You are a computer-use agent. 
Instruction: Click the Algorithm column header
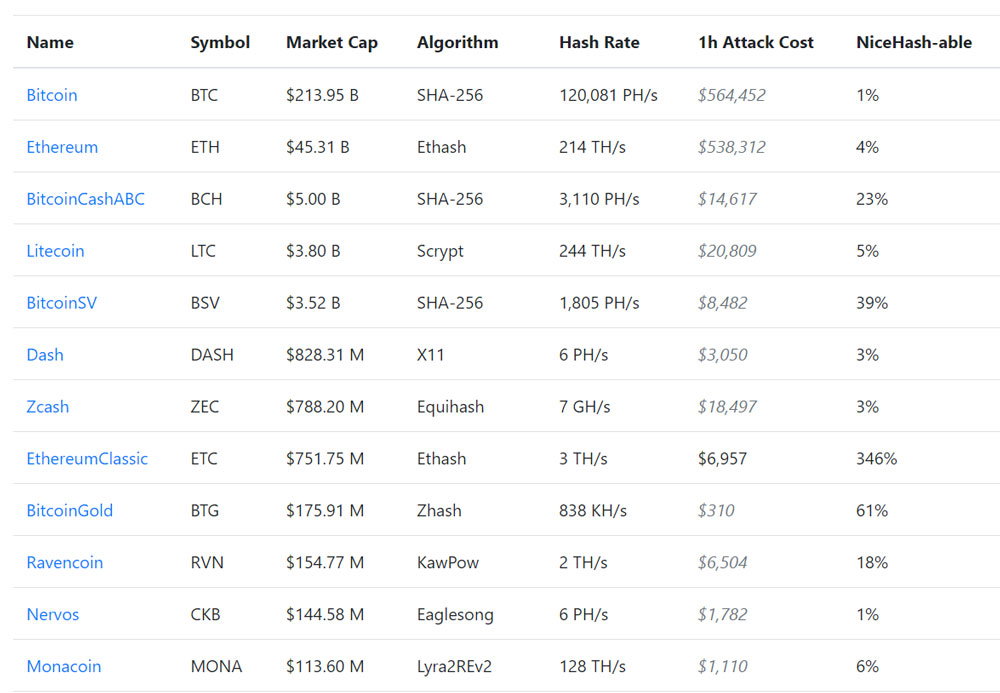pyautogui.click(x=457, y=43)
